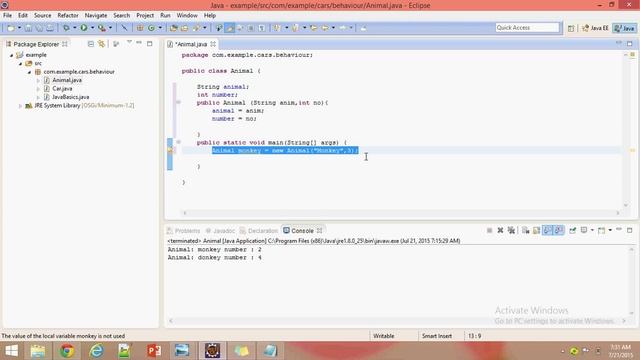Toggle Show Console on Standard Out
Viewport: 640px width, 360px height.
pos(547,231)
